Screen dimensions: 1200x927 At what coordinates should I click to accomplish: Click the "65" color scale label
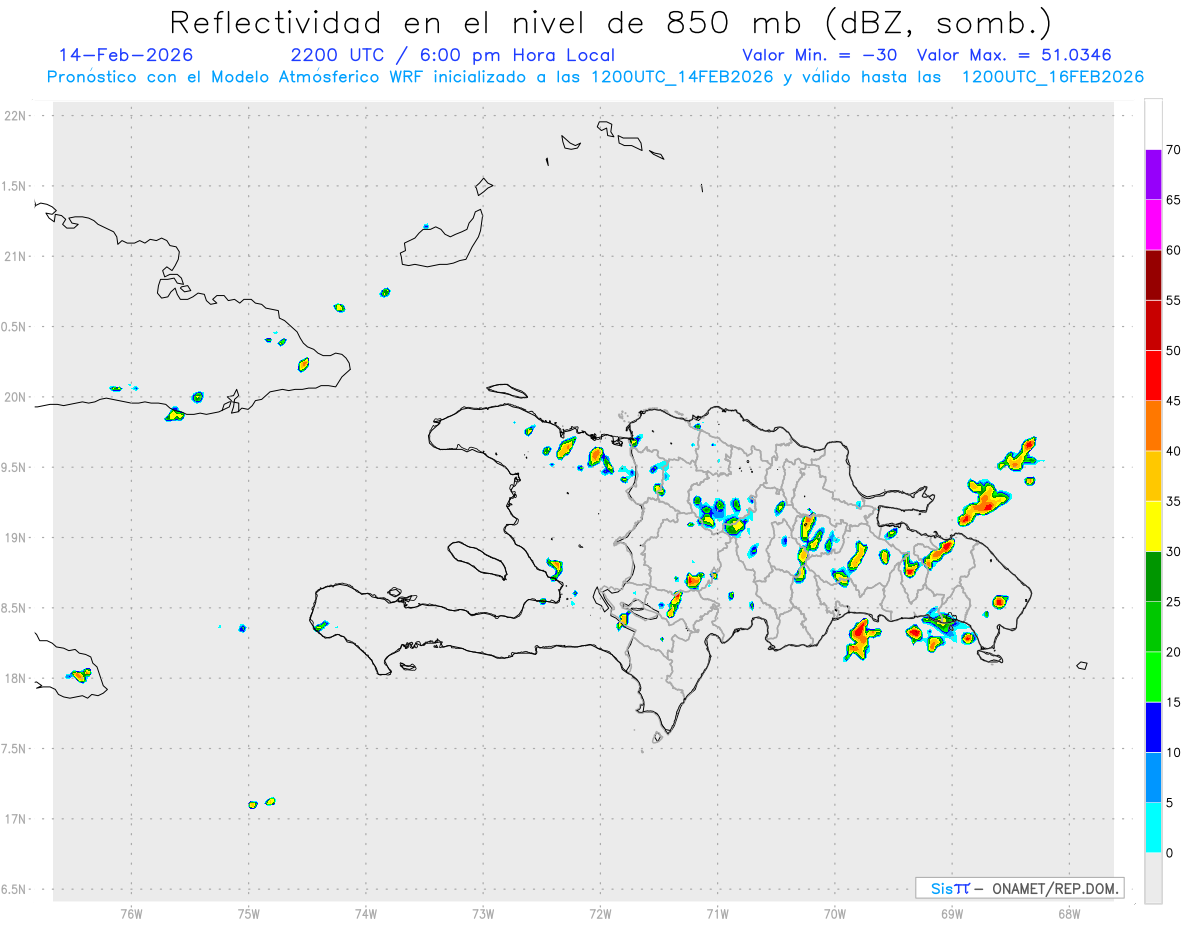pos(1173,200)
